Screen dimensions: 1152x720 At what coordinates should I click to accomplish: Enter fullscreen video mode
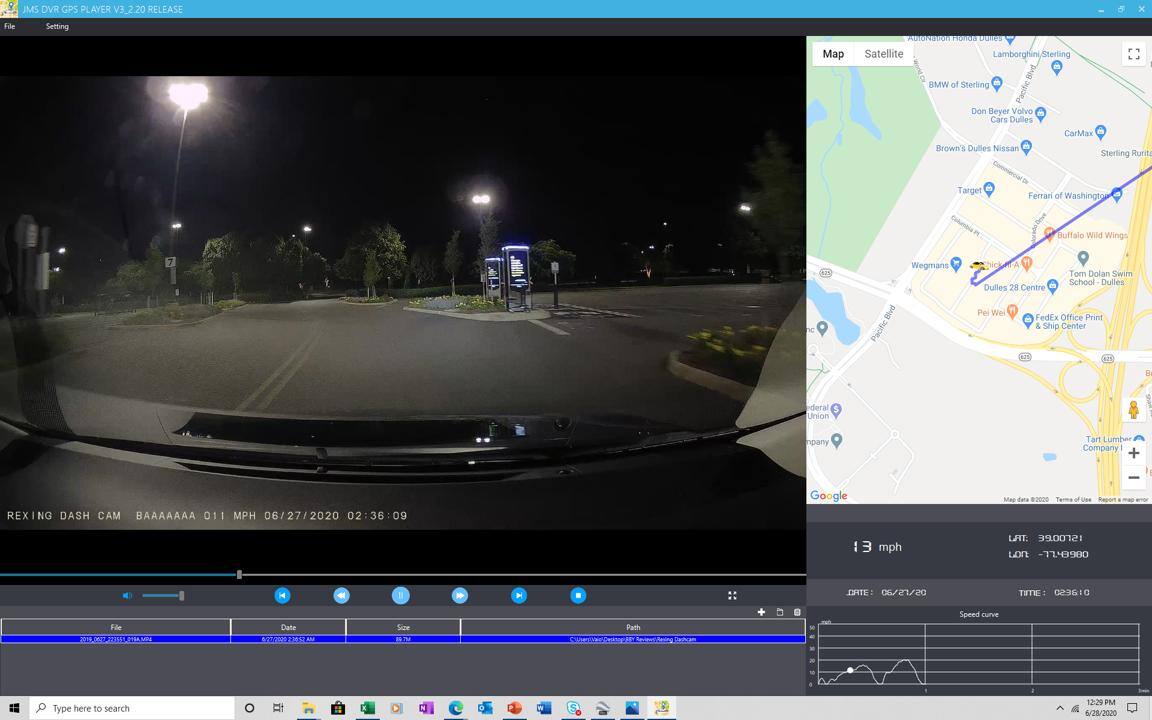[x=732, y=595]
